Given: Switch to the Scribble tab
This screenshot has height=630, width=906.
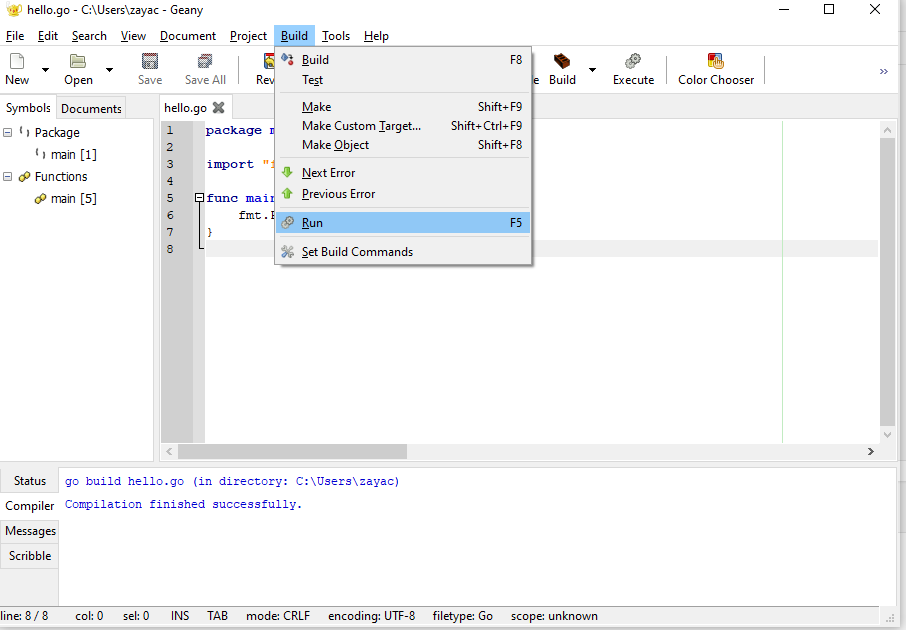Looking at the screenshot, I should [x=29, y=555].
